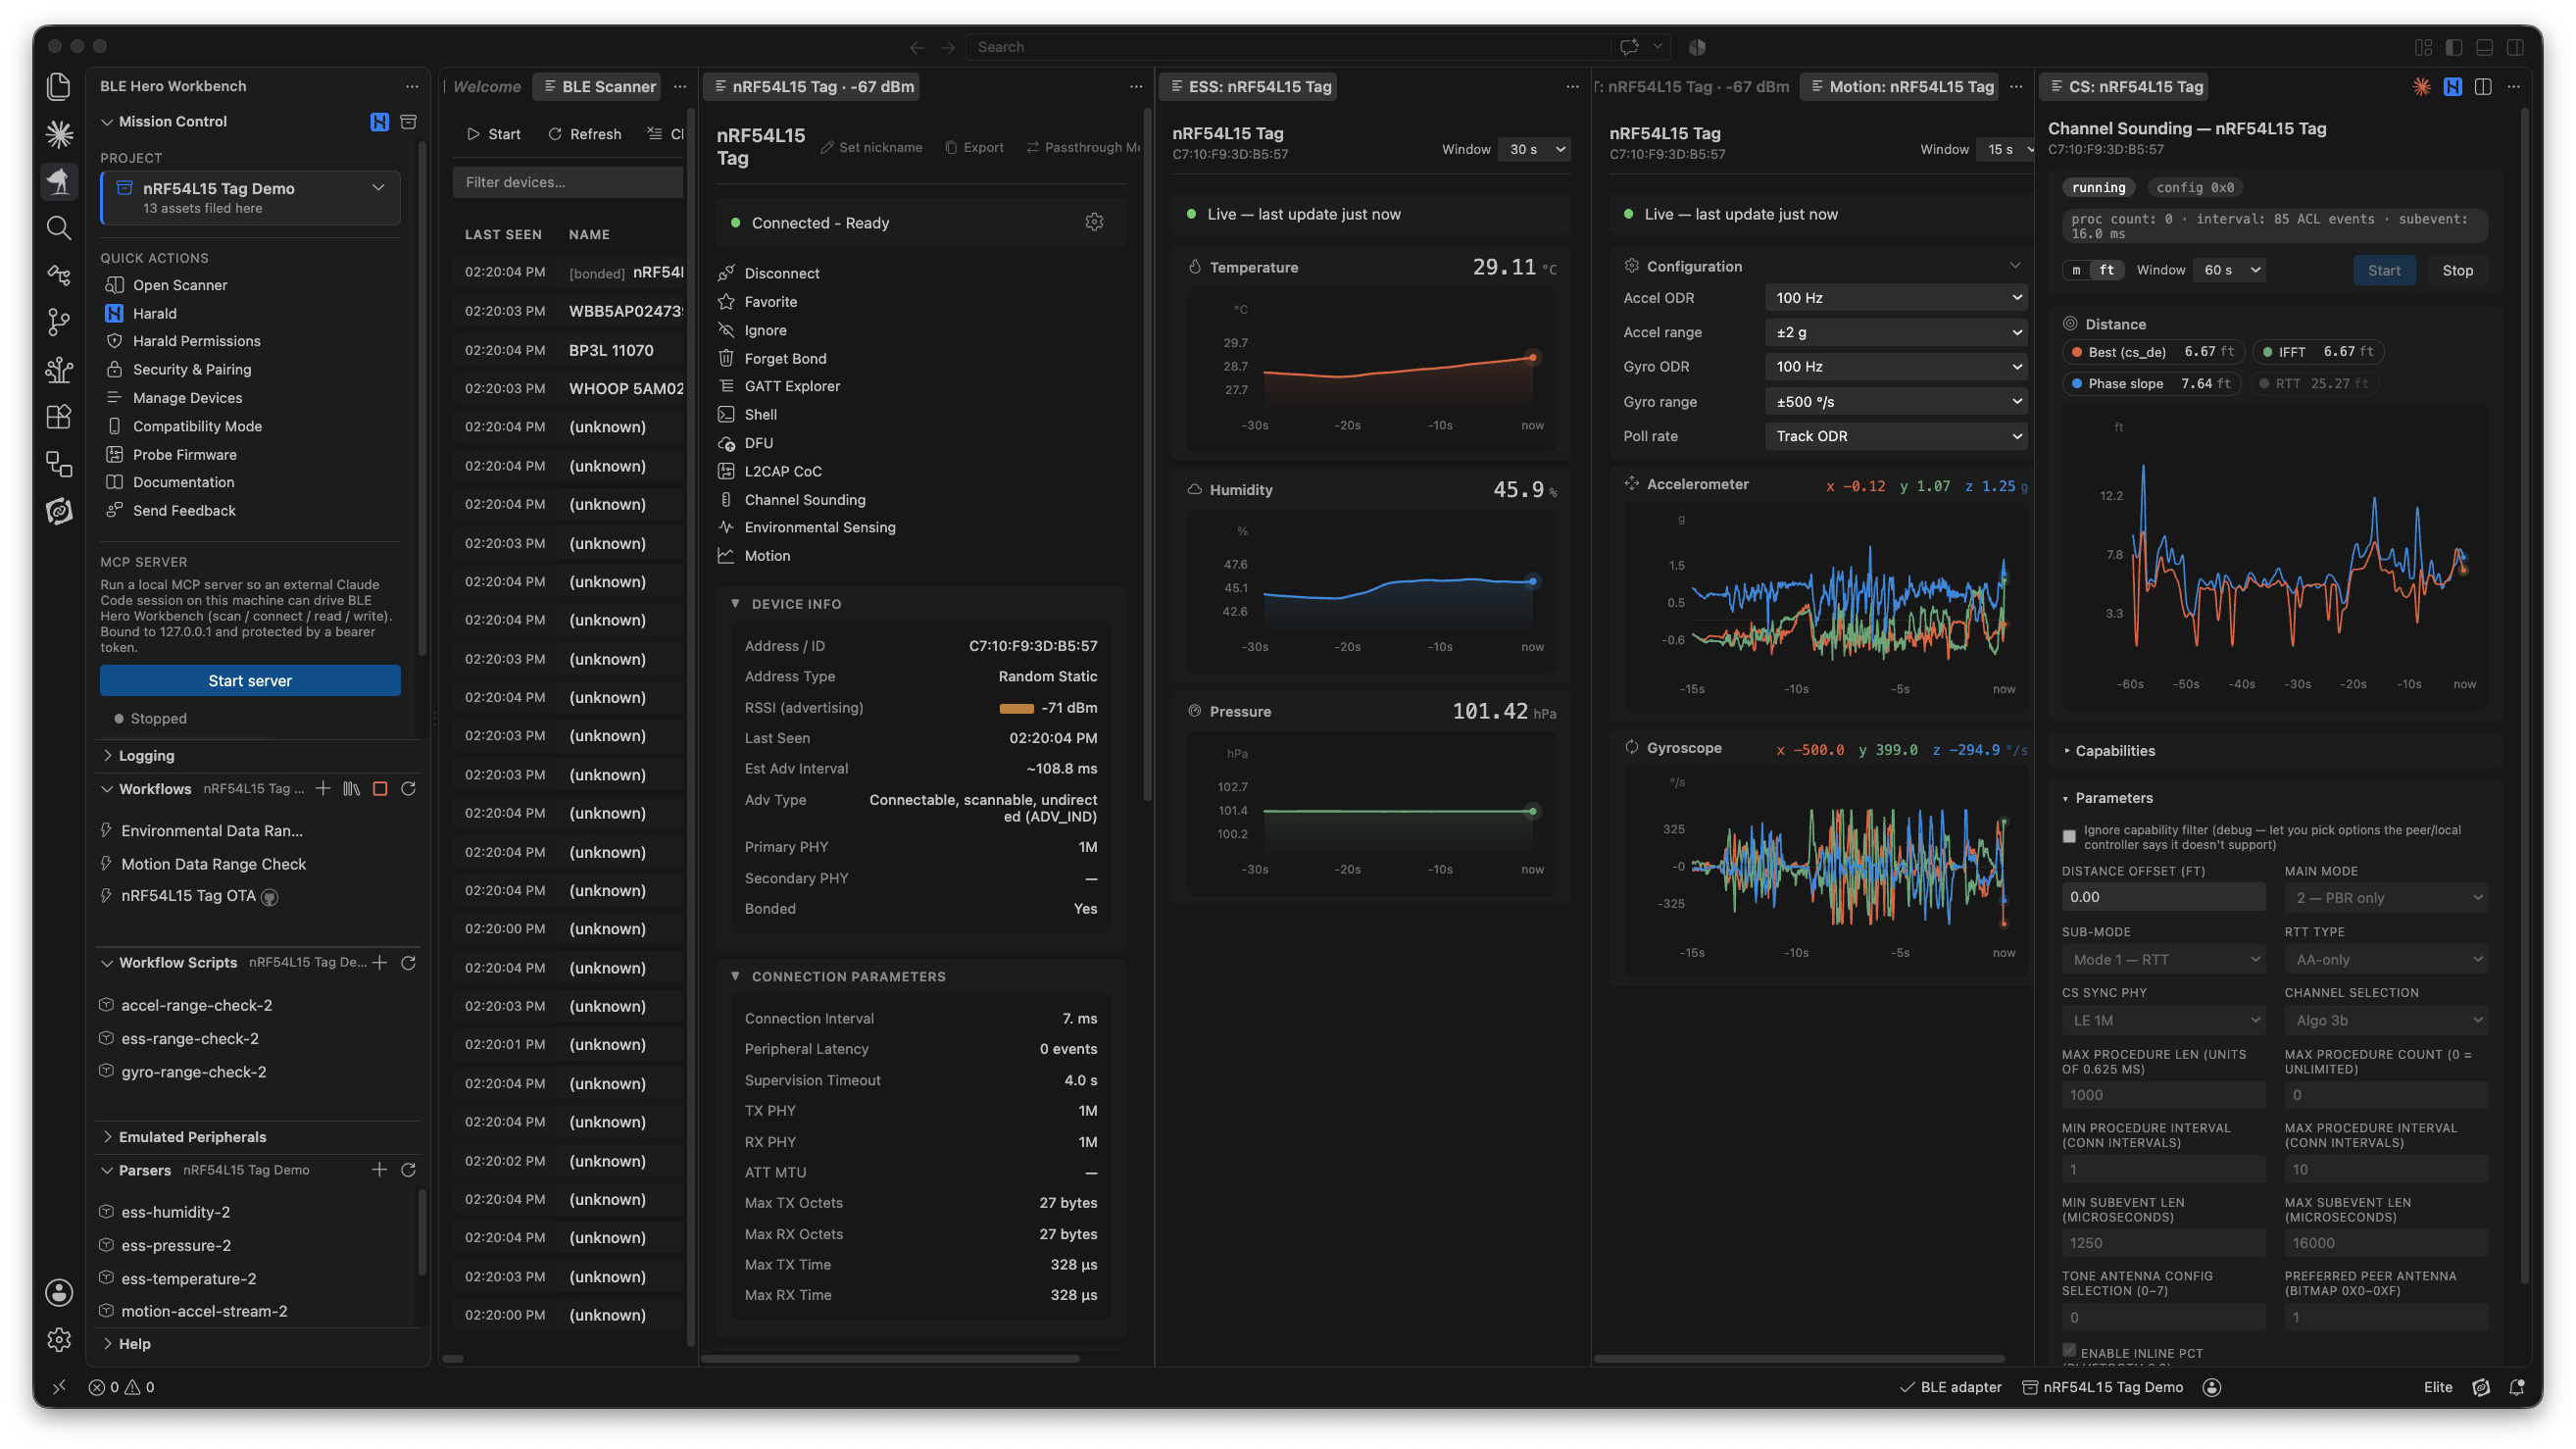
Task: Click the split editor icon in CS panel
Action: (x=2483, y=87)
